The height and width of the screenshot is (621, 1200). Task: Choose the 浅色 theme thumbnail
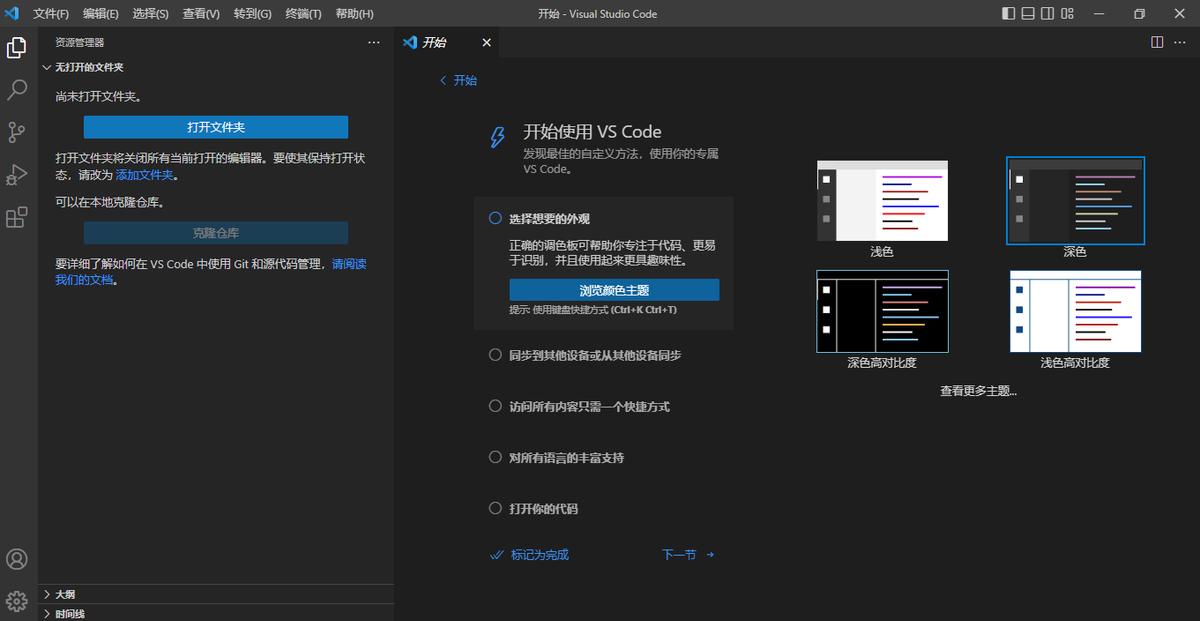[882, 201]
